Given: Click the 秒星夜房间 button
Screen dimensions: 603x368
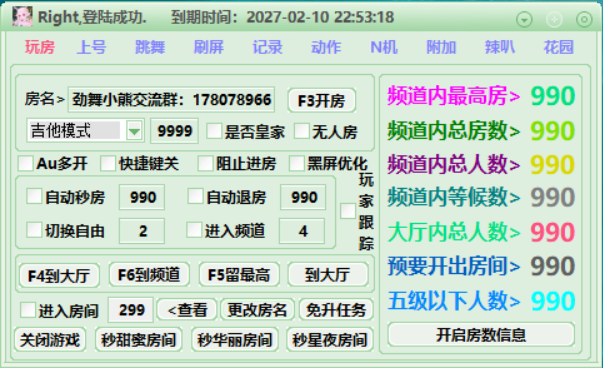Looking at the screenshot, I should (x=330, y=340).
